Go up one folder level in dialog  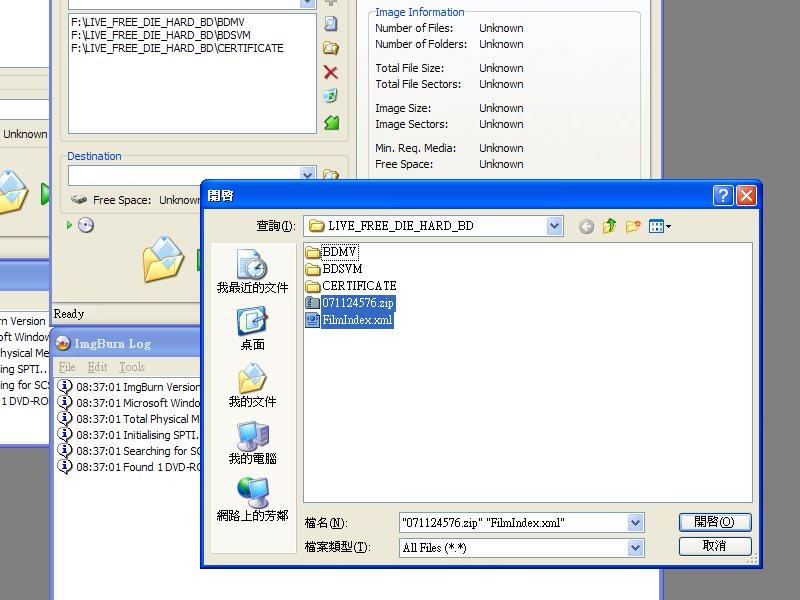pyautogui.click(x=610, y=226)
